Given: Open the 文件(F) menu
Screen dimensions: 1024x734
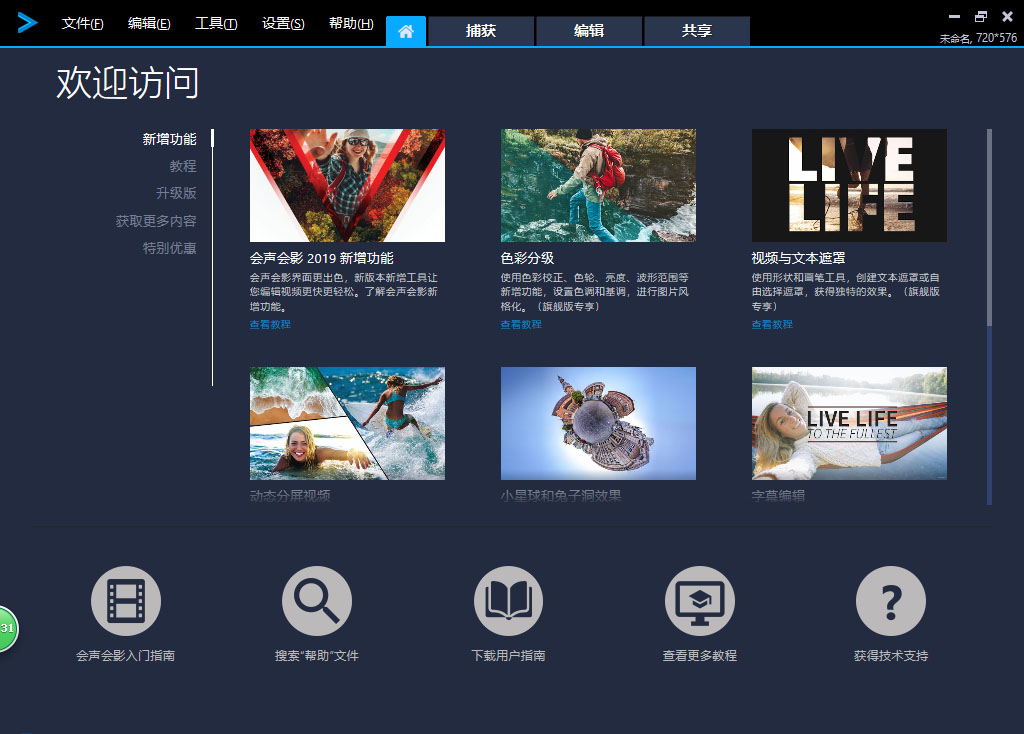Looking at the screenshot, I should [x=82, y=24].
